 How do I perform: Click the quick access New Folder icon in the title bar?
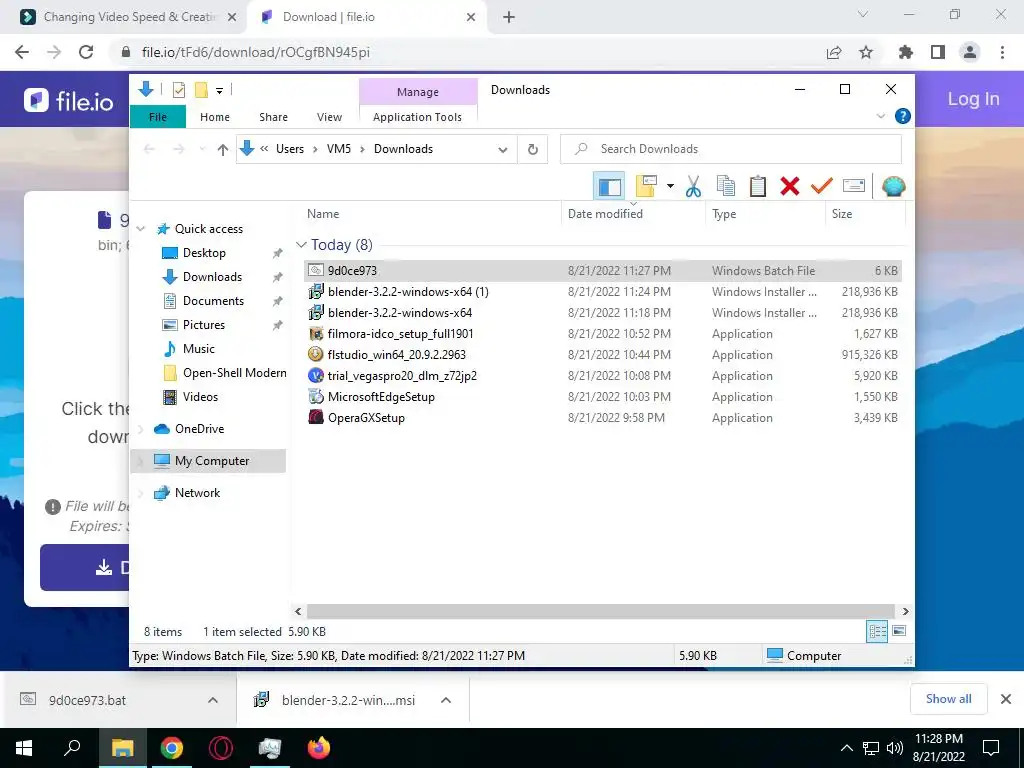[201, 90]
